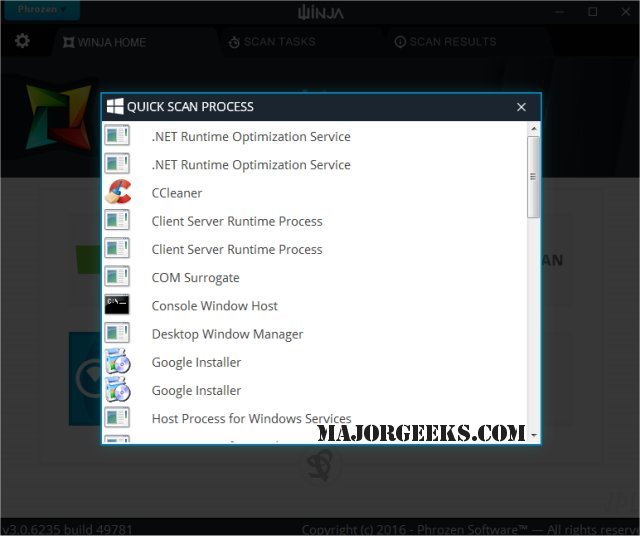
Task: Click the COM Surrogate process icon
Action: tap(117, 276)
